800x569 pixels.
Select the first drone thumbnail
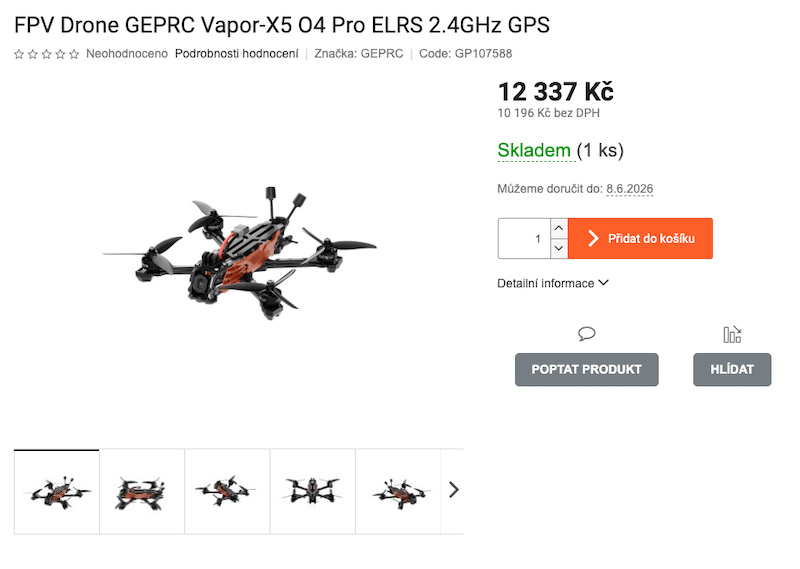[x=57, y=492]
